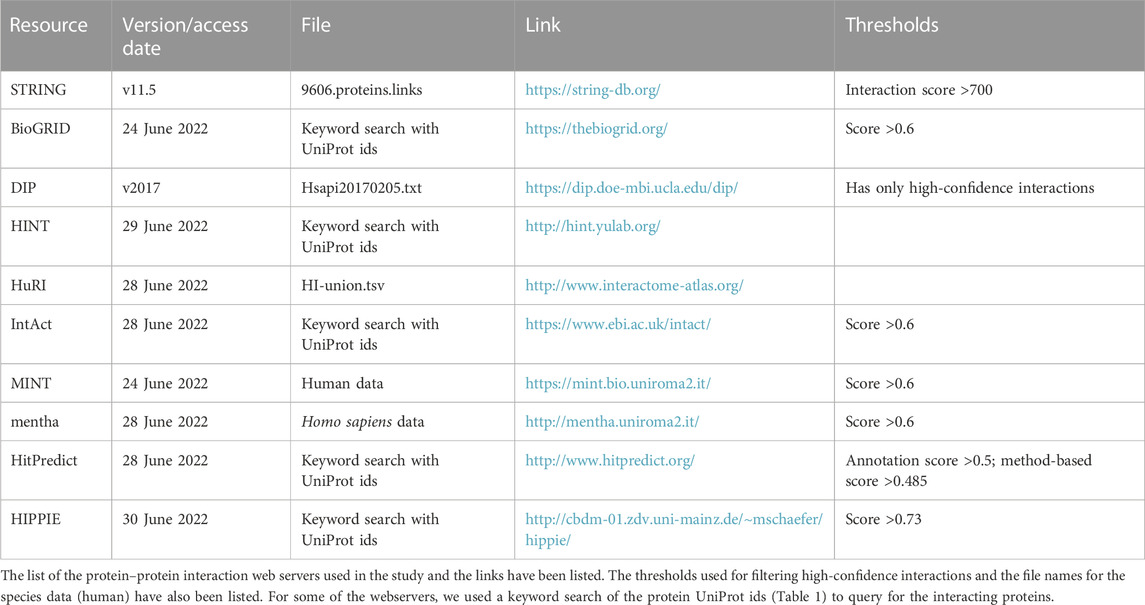This screenshot has height=605, width=1145.
Task: Open the hitpredict.org link
Action: click(x=610, y=461)
